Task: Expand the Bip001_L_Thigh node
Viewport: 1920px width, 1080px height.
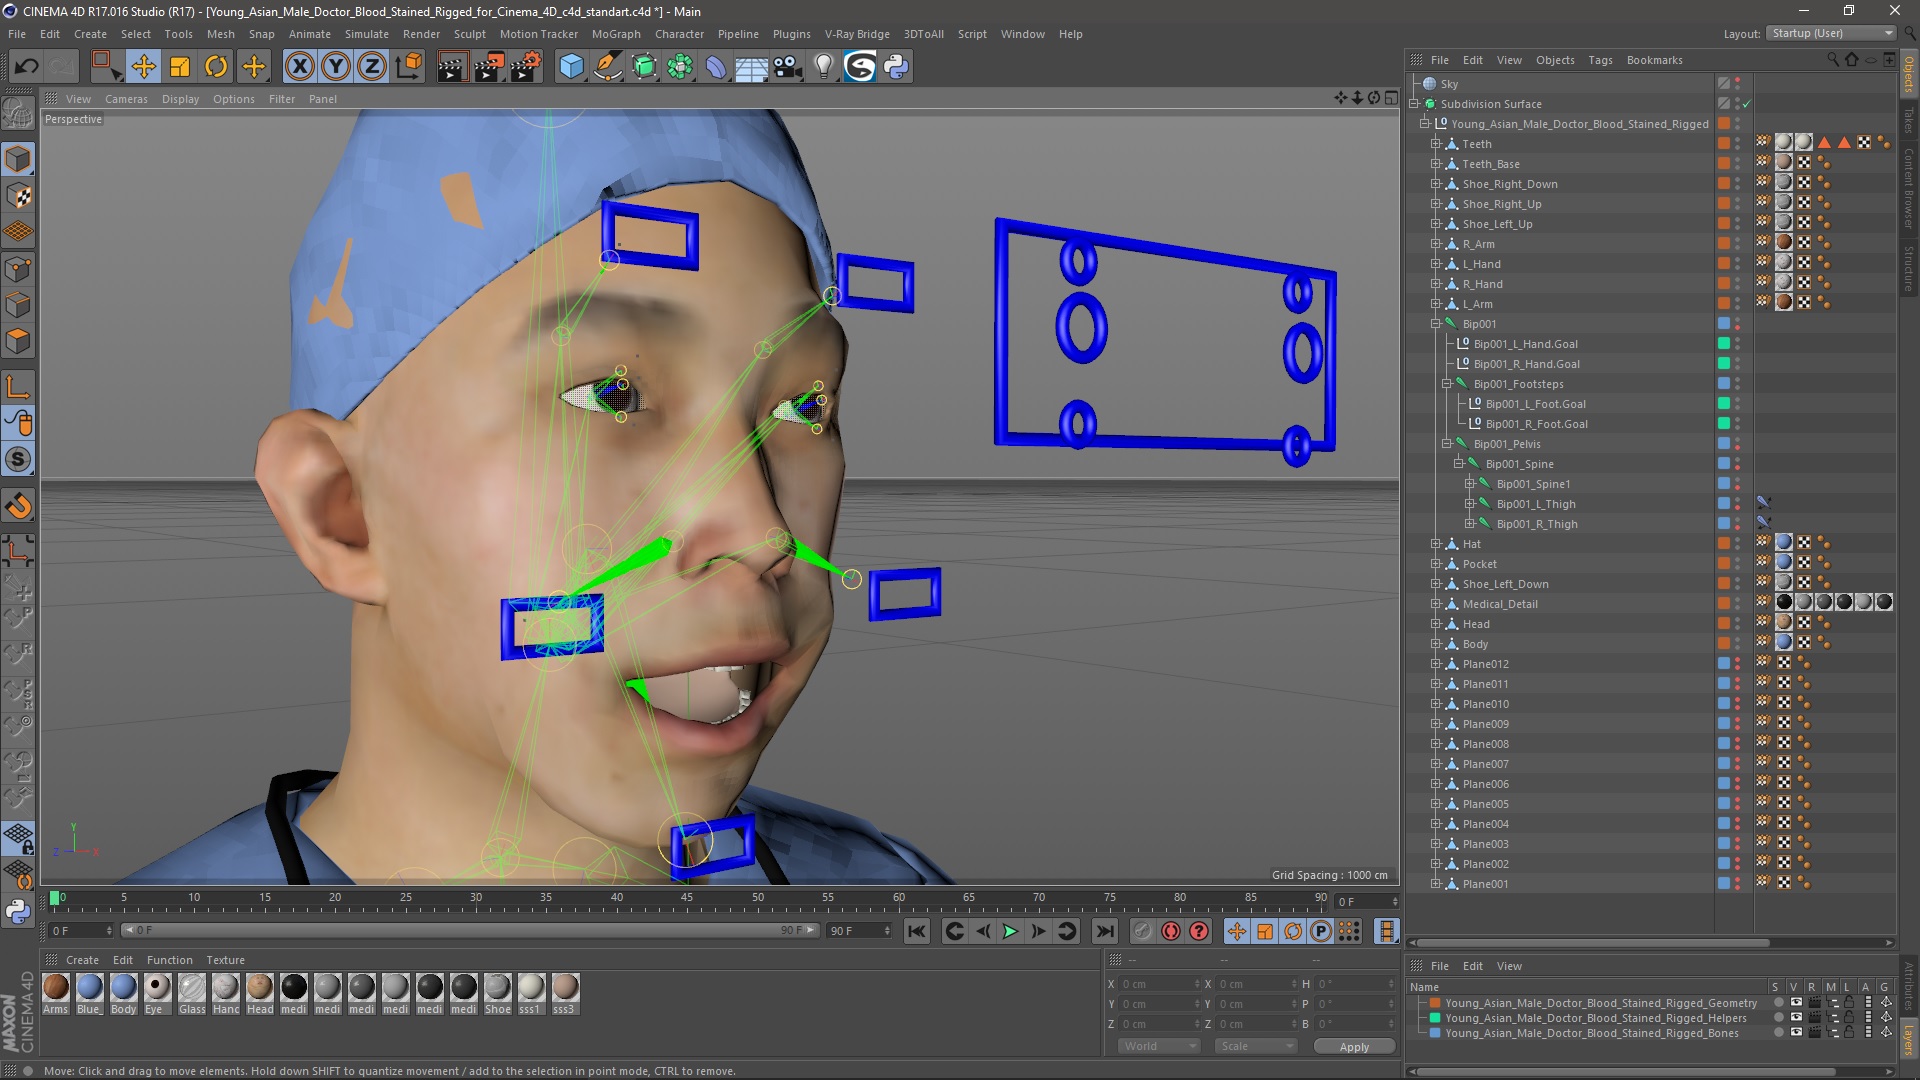Action: point(1470,504)
